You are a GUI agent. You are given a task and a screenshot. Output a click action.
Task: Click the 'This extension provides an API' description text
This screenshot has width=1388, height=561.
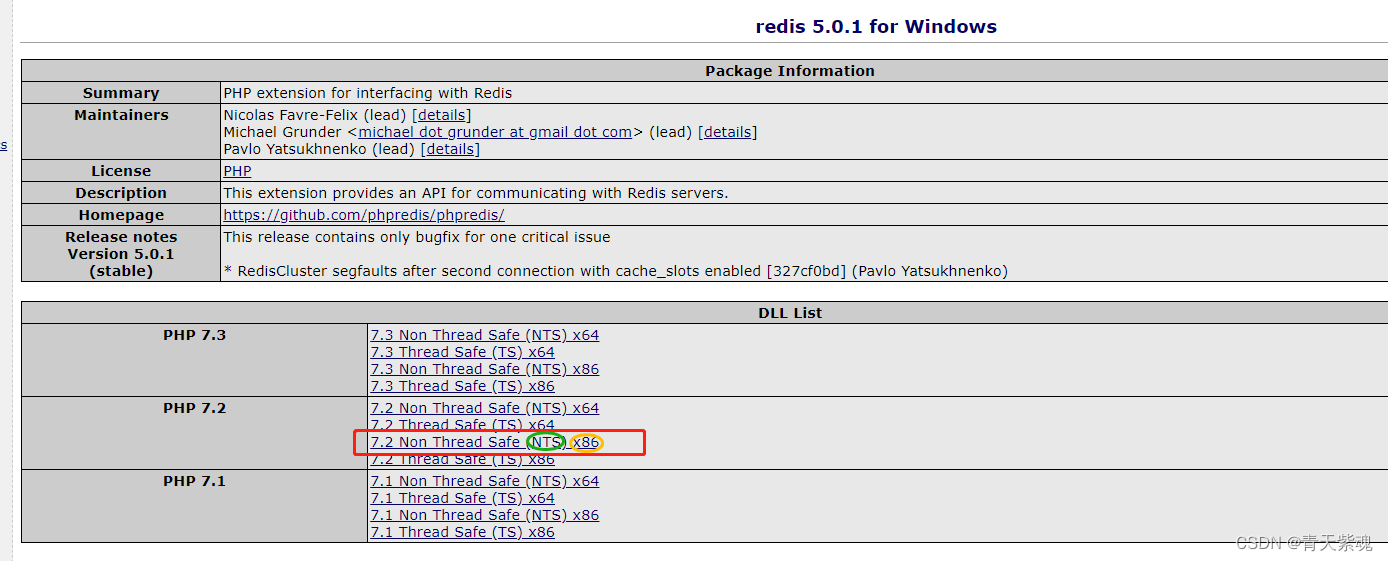tap(476, 193)
